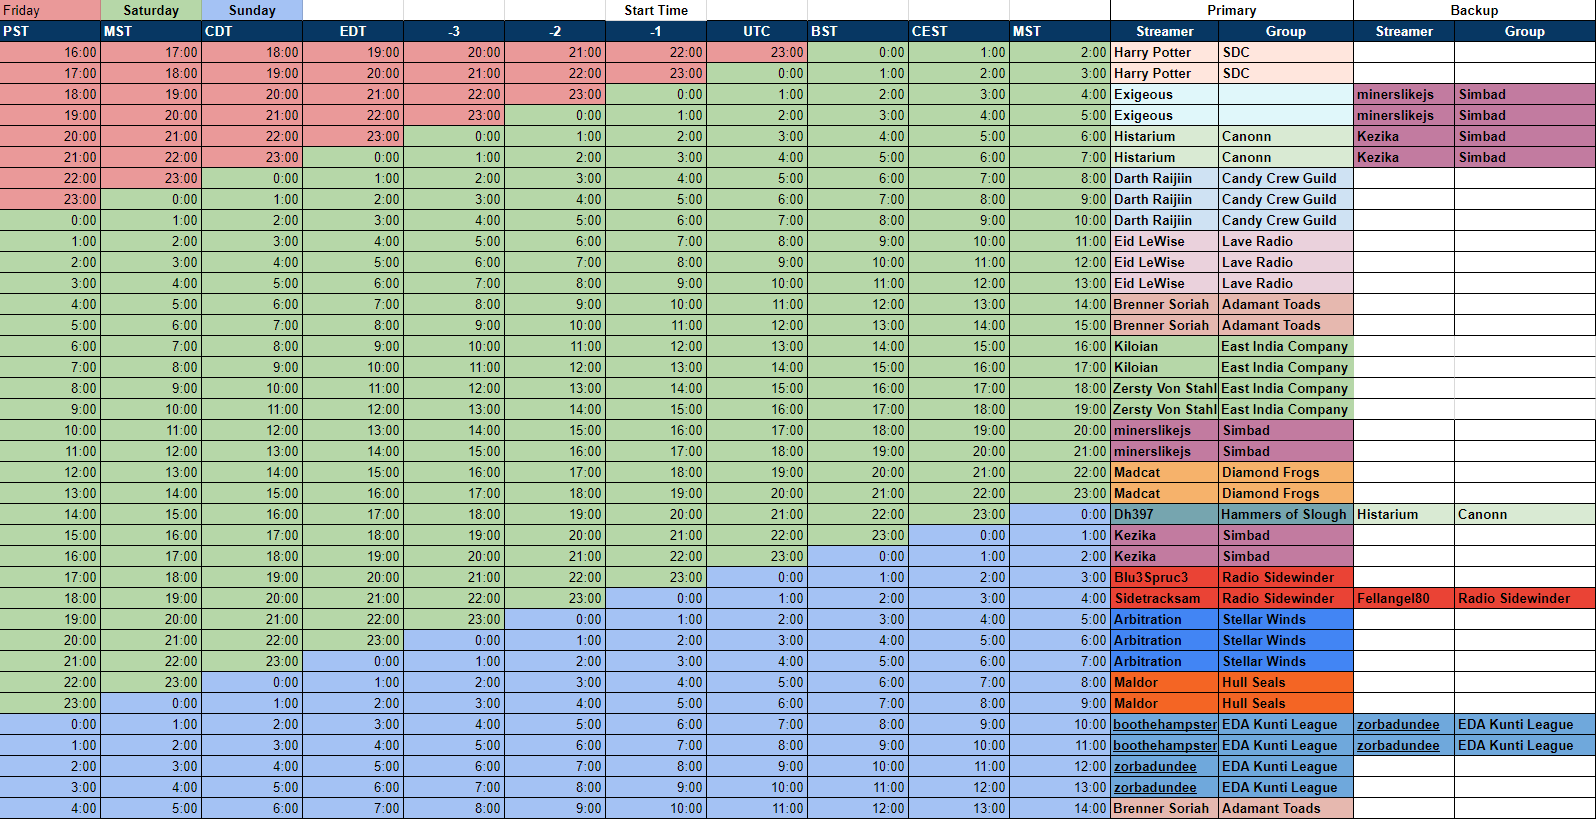Select the backup Historium cell in the 0:00 row
This screenshot has width=1596, height=819.
1404,514
